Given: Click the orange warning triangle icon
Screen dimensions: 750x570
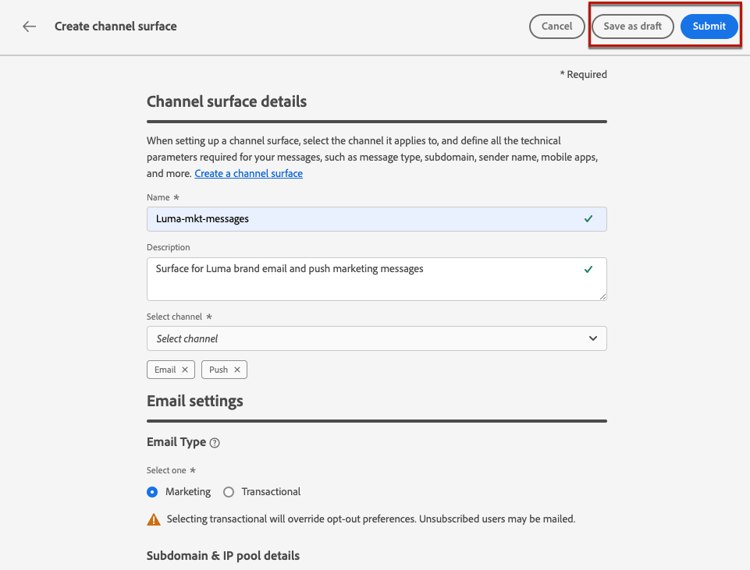Looking at the screenshot, I should pyautogui.click(x=153, y=520).
